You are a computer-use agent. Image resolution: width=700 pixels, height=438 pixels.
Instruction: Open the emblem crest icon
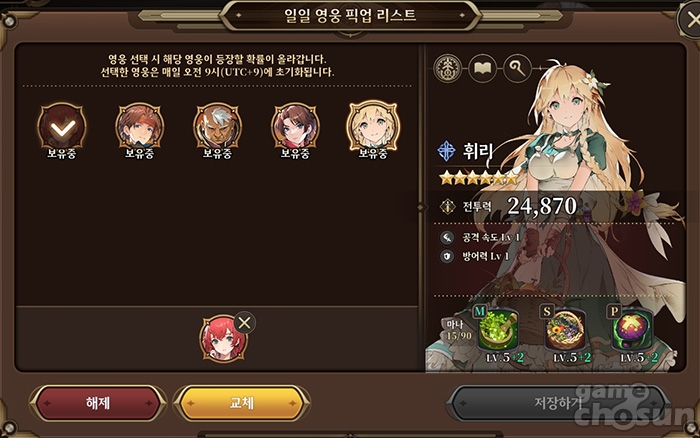click(448, 68)
